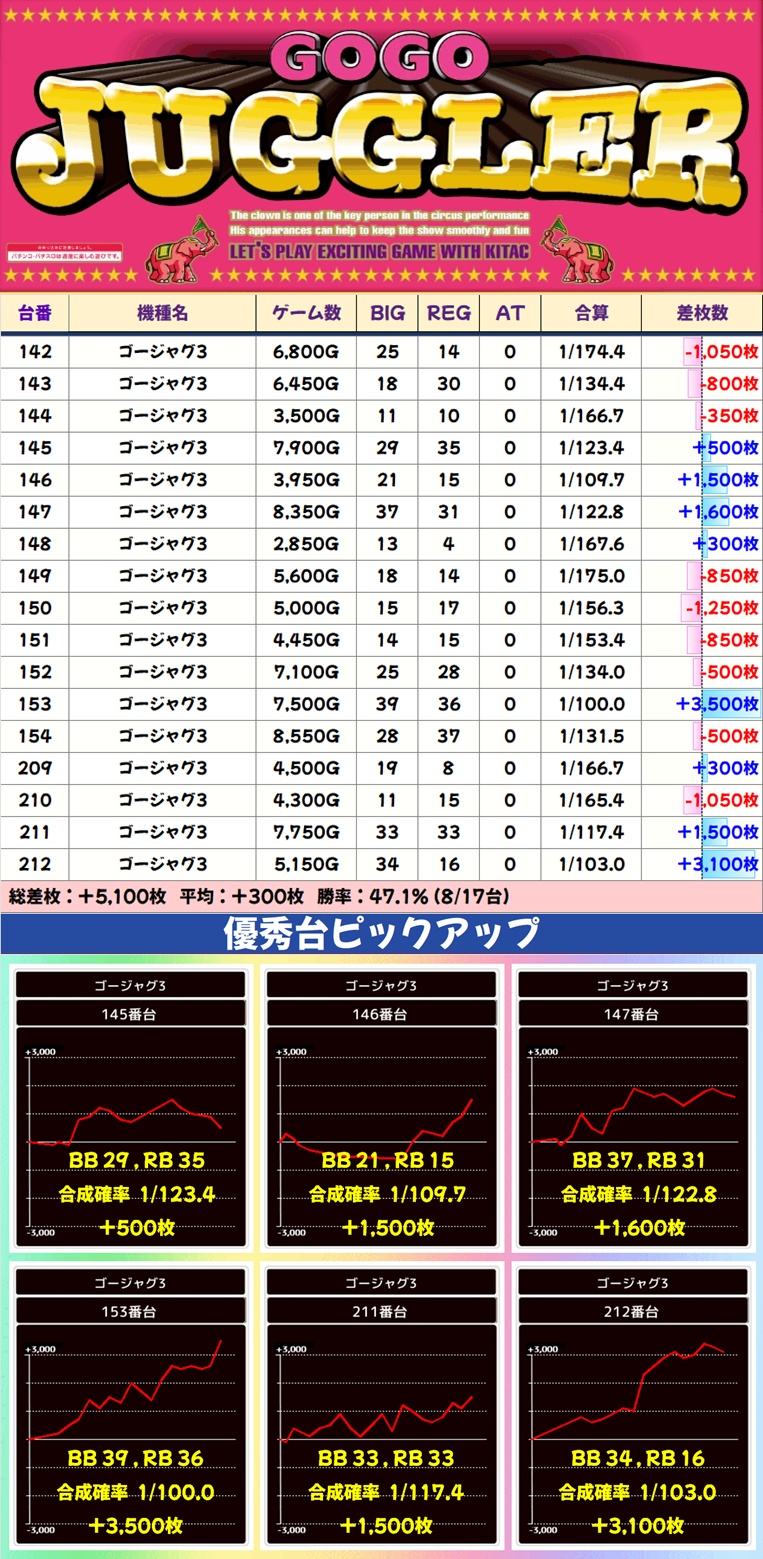Click the -1,250枚 value in row 150
The image size is (763, 1559).
tap(720, 608)
